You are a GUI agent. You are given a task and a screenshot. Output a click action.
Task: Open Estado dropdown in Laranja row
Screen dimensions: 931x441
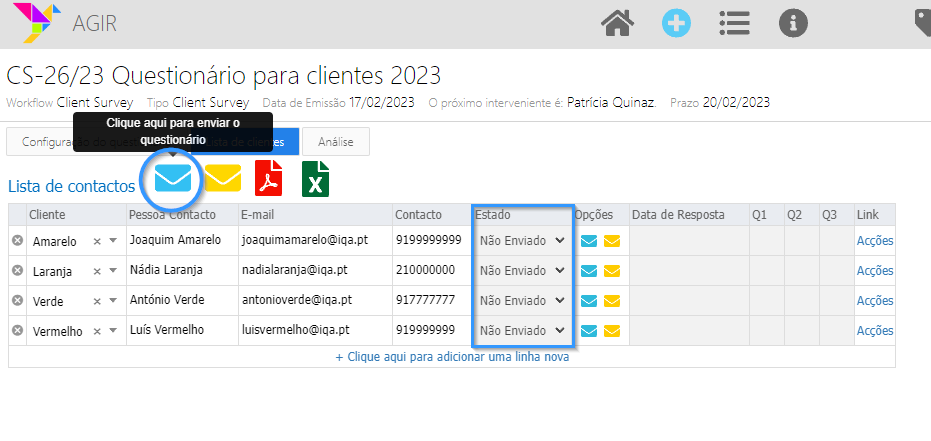pyautogui.click(x=522, y=270)
